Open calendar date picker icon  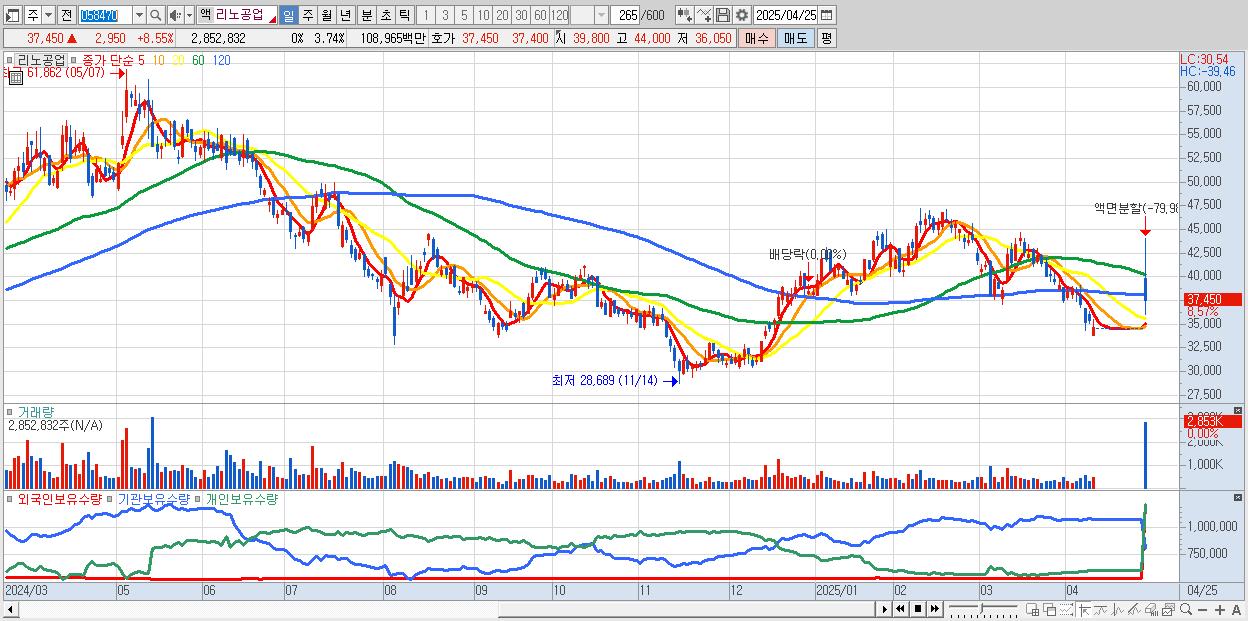tap(826, 15)
